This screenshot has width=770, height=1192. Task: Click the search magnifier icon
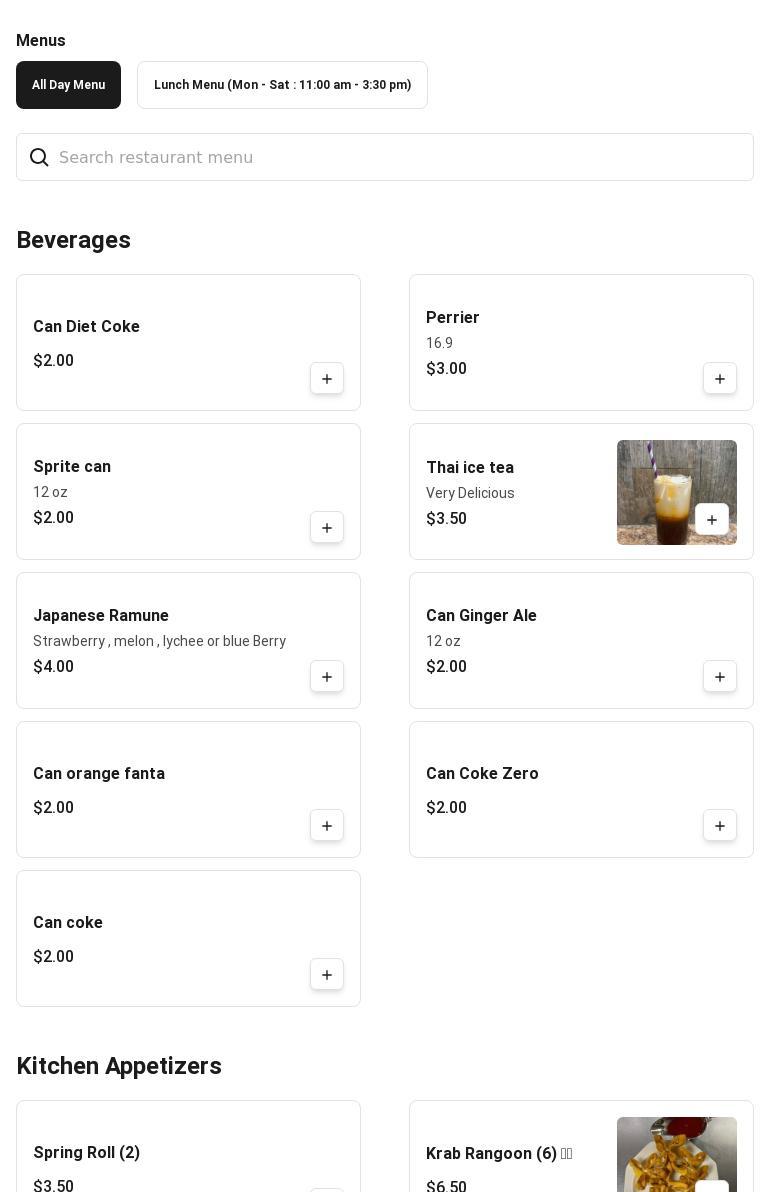point(39,158)
